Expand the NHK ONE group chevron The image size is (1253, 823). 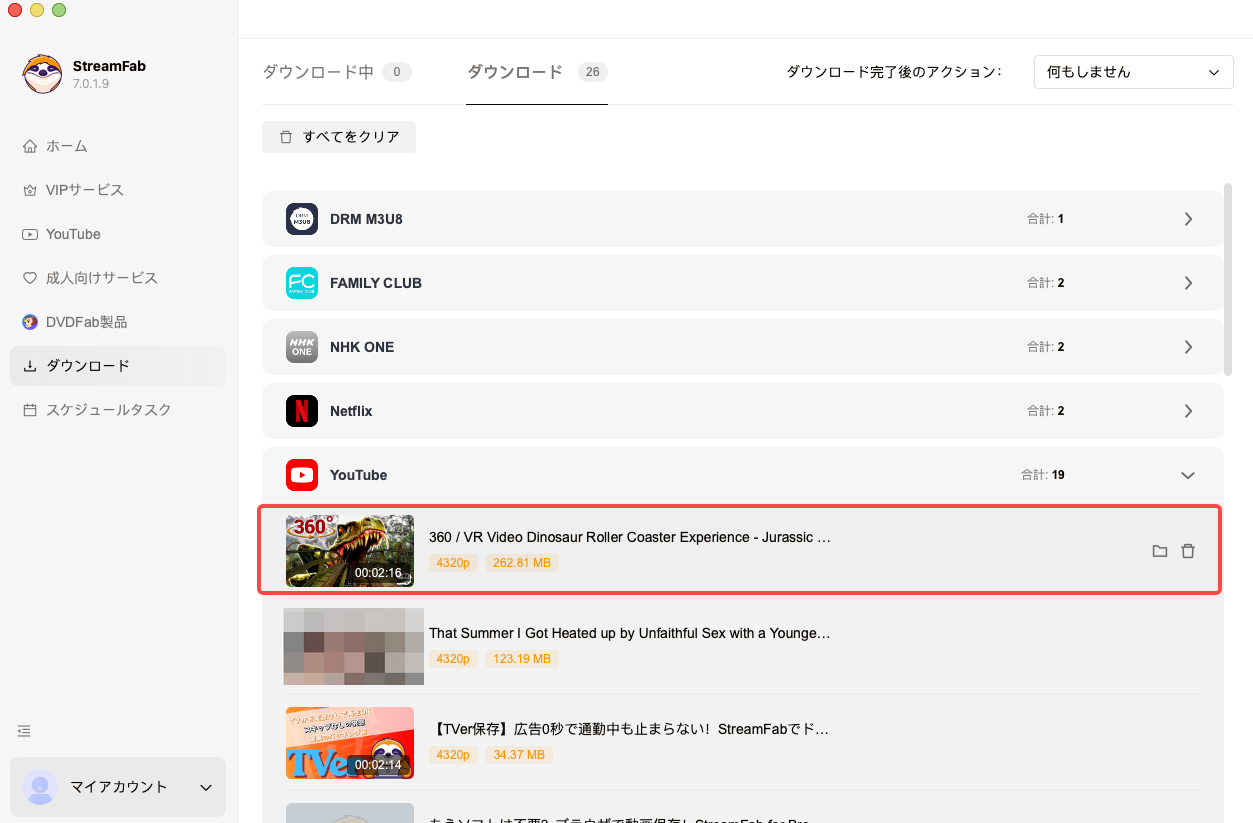pos(1188,347)
